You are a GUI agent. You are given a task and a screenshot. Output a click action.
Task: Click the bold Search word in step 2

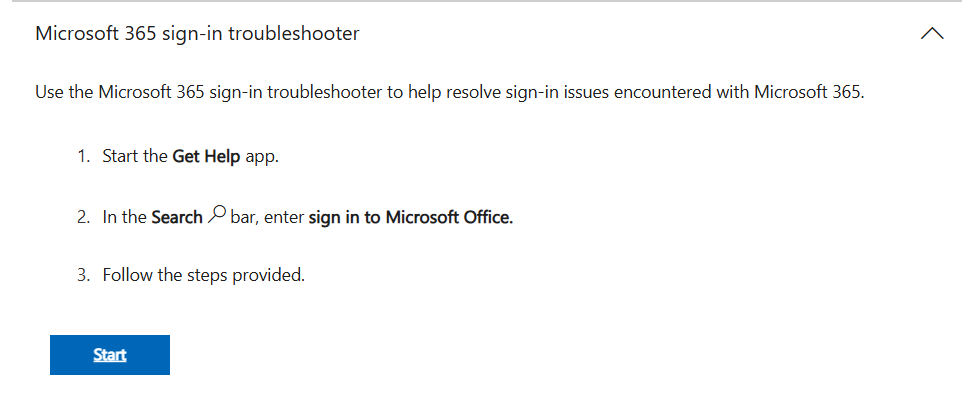177,217
